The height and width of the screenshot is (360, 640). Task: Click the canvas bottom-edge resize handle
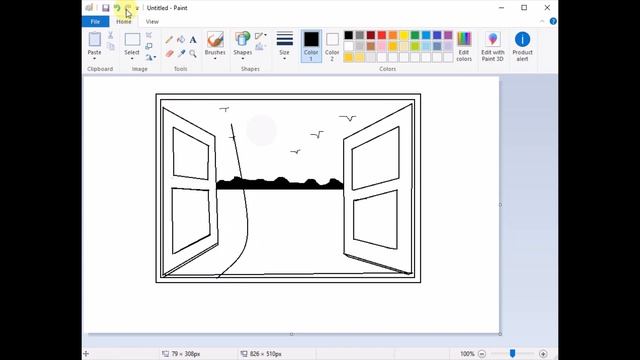pyautogui.click(x=292, y=334)
